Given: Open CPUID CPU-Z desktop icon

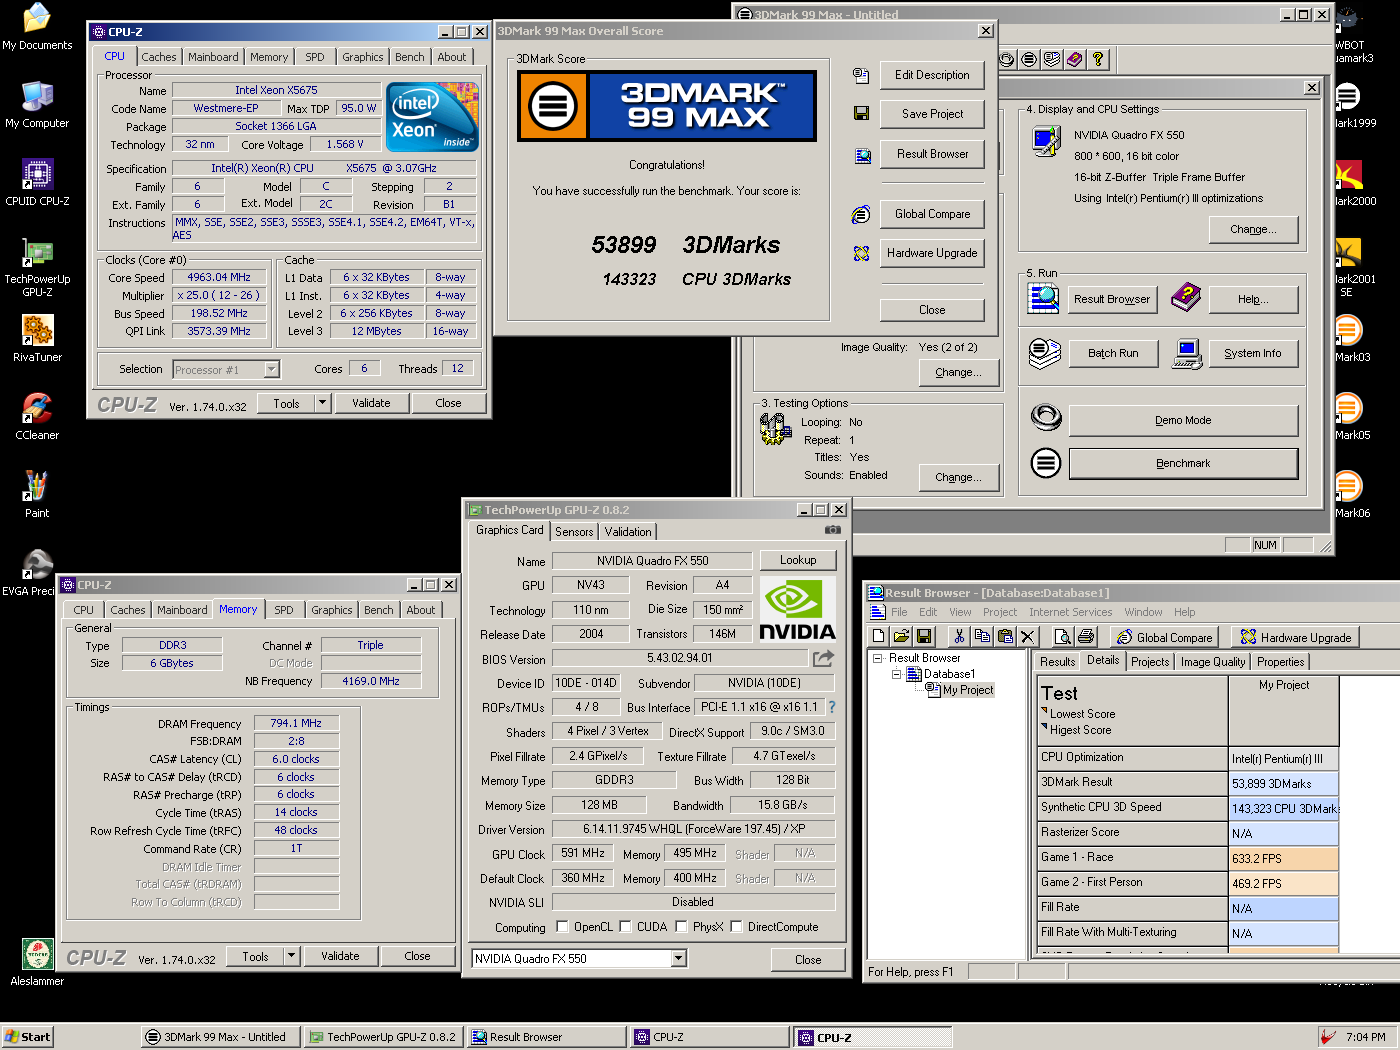Looking at the screenshot, I should coord(37,183).
